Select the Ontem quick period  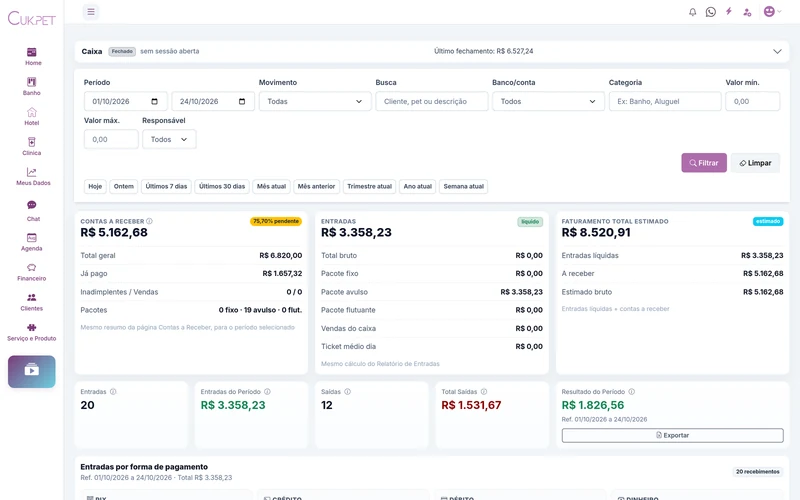click(123, 187)
